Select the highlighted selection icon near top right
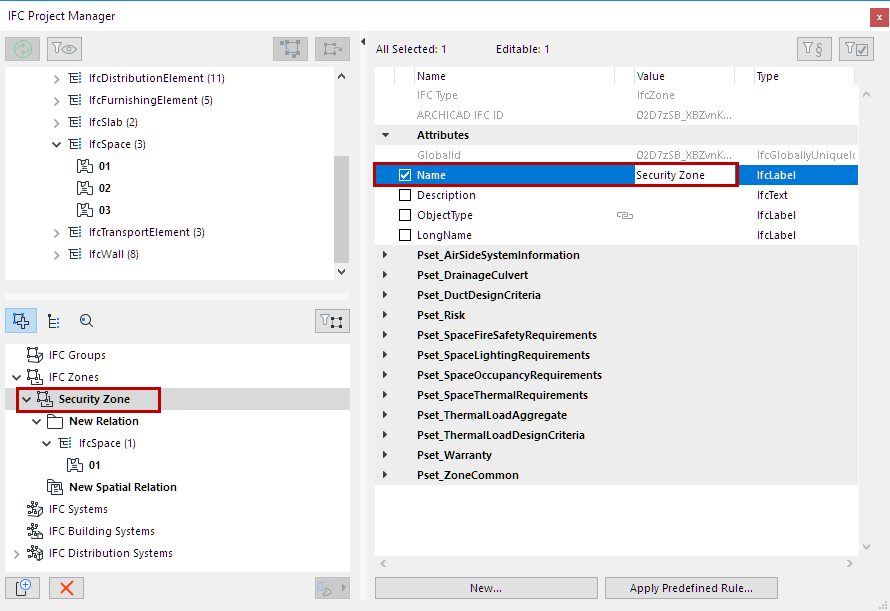This screenshot has width=890, height=611. (290, 47)
